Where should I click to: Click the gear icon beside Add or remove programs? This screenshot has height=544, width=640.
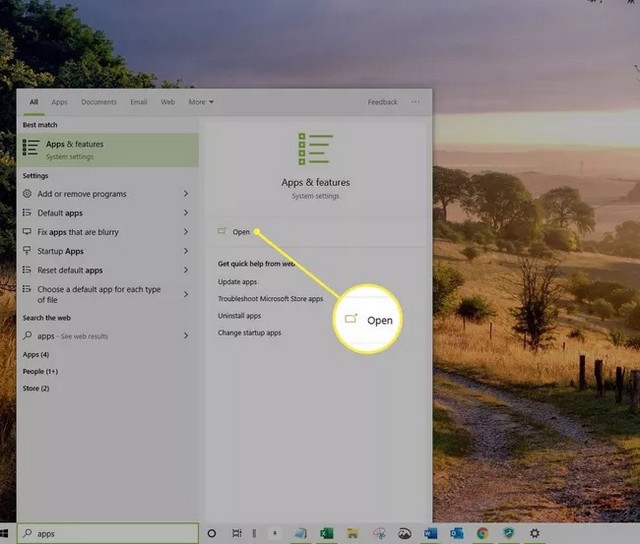(27, 194)
